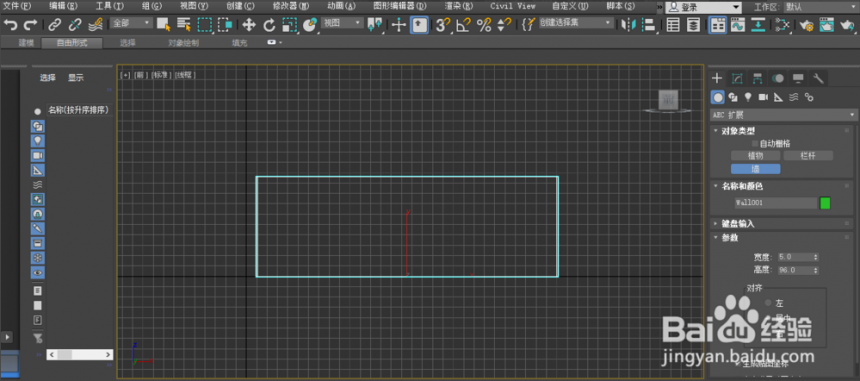Click the 高度 spinner arrows
The height and width of the screenshot is (381, 860).
[816, 270]
